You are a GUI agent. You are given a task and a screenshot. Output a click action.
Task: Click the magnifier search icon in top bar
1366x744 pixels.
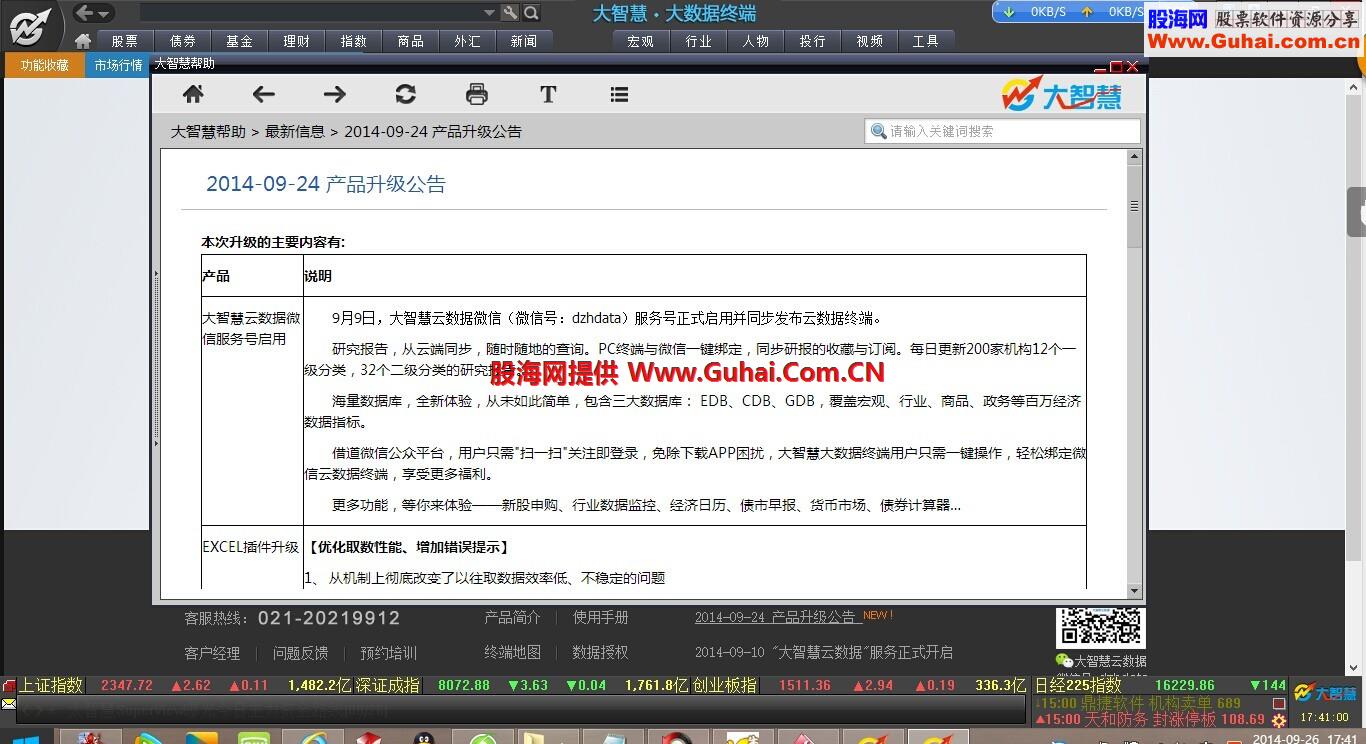532,12
